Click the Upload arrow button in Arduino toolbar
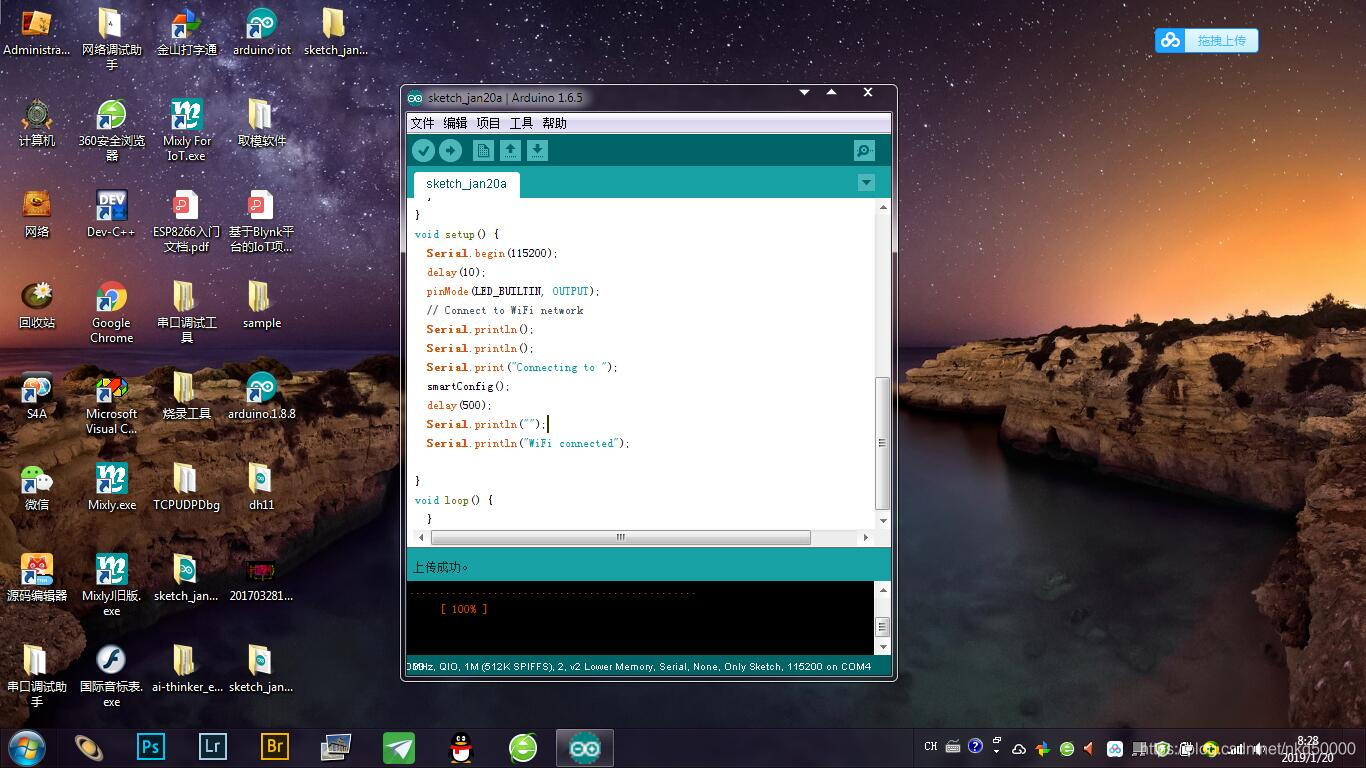The image size is (1366, 768). [450, 150]
